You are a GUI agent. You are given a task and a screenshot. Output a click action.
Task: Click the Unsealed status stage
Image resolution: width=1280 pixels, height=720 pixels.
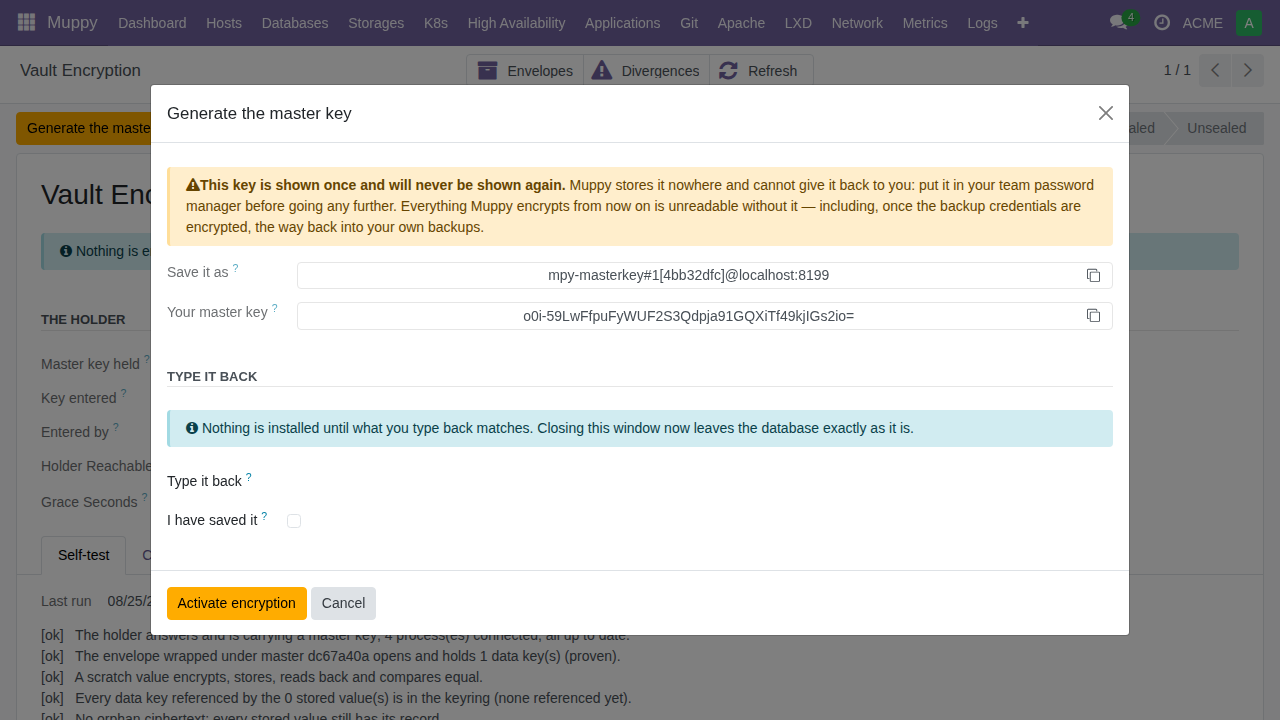point(1216,128)
